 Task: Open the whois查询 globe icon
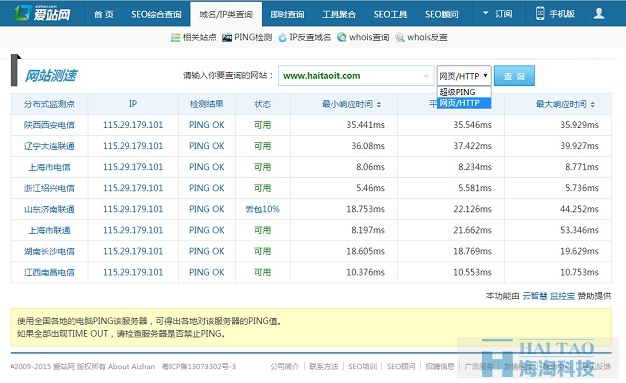coord(342,37)
